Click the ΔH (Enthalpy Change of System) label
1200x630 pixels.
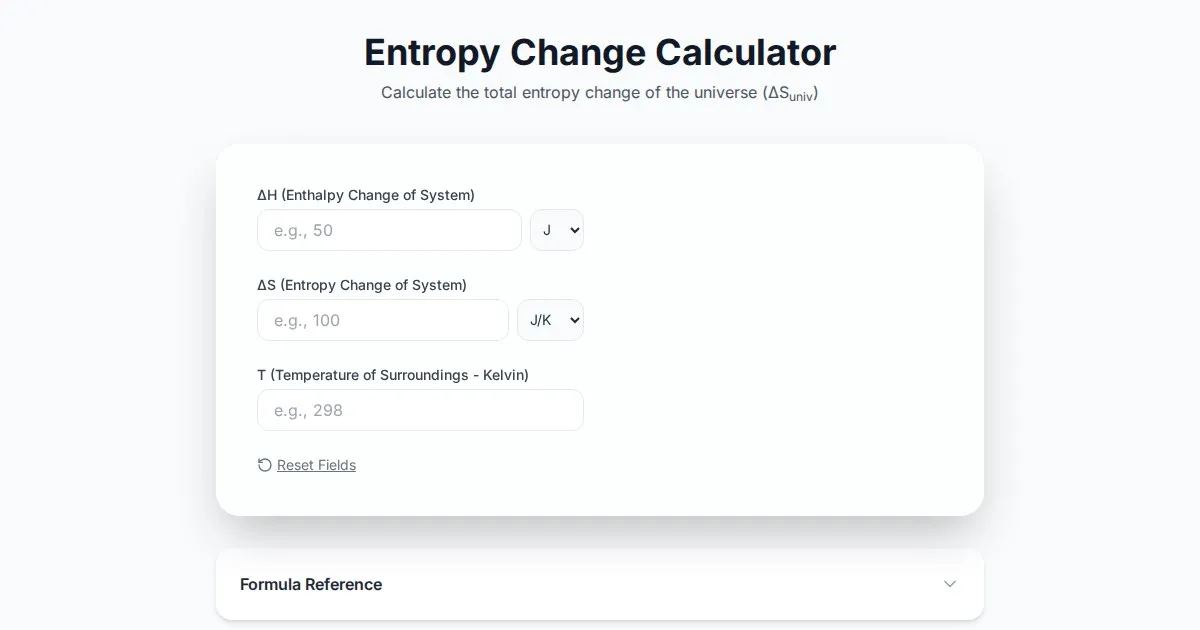(x=366, y=195)
